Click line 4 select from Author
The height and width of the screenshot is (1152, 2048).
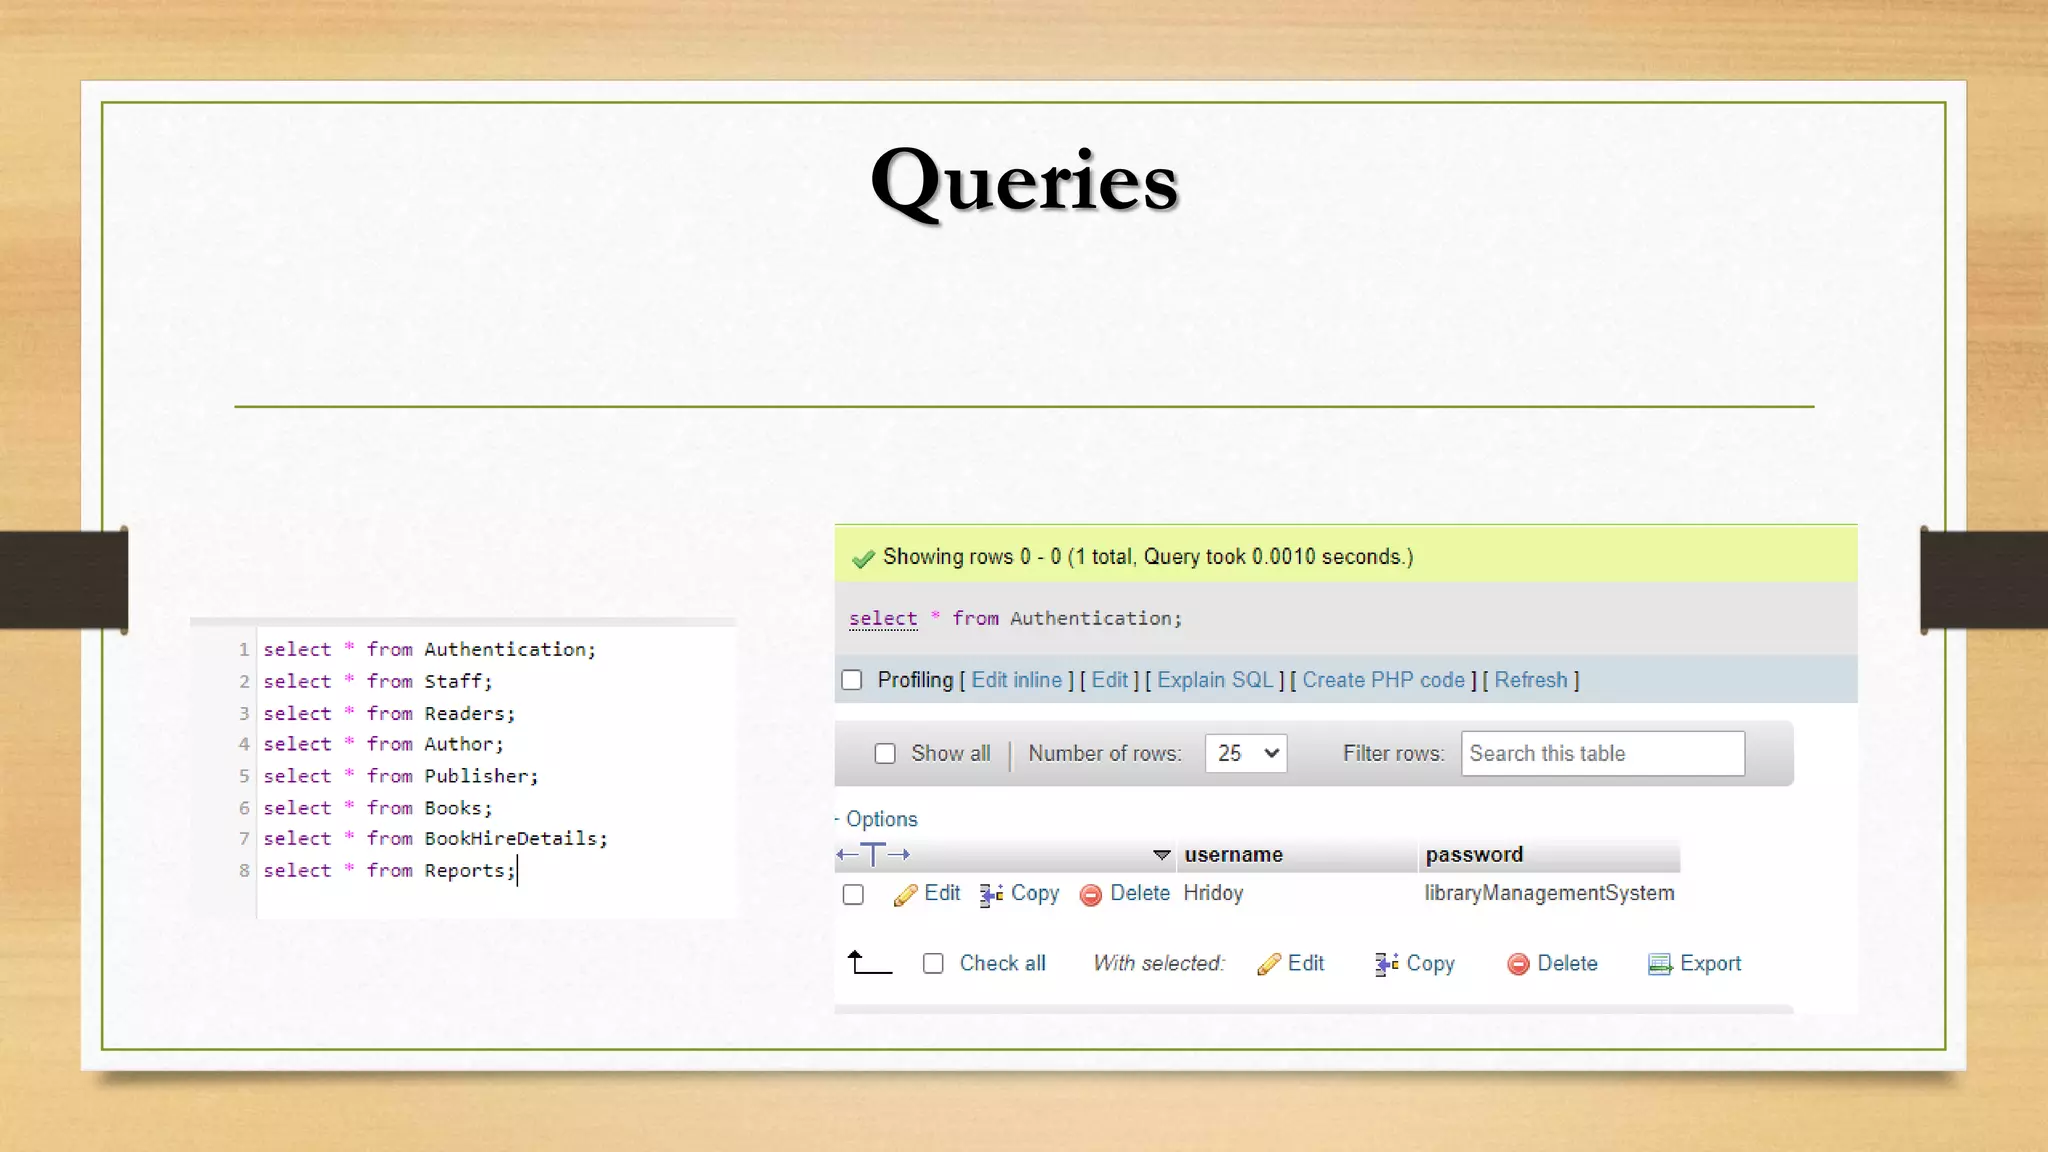[384, 745]
